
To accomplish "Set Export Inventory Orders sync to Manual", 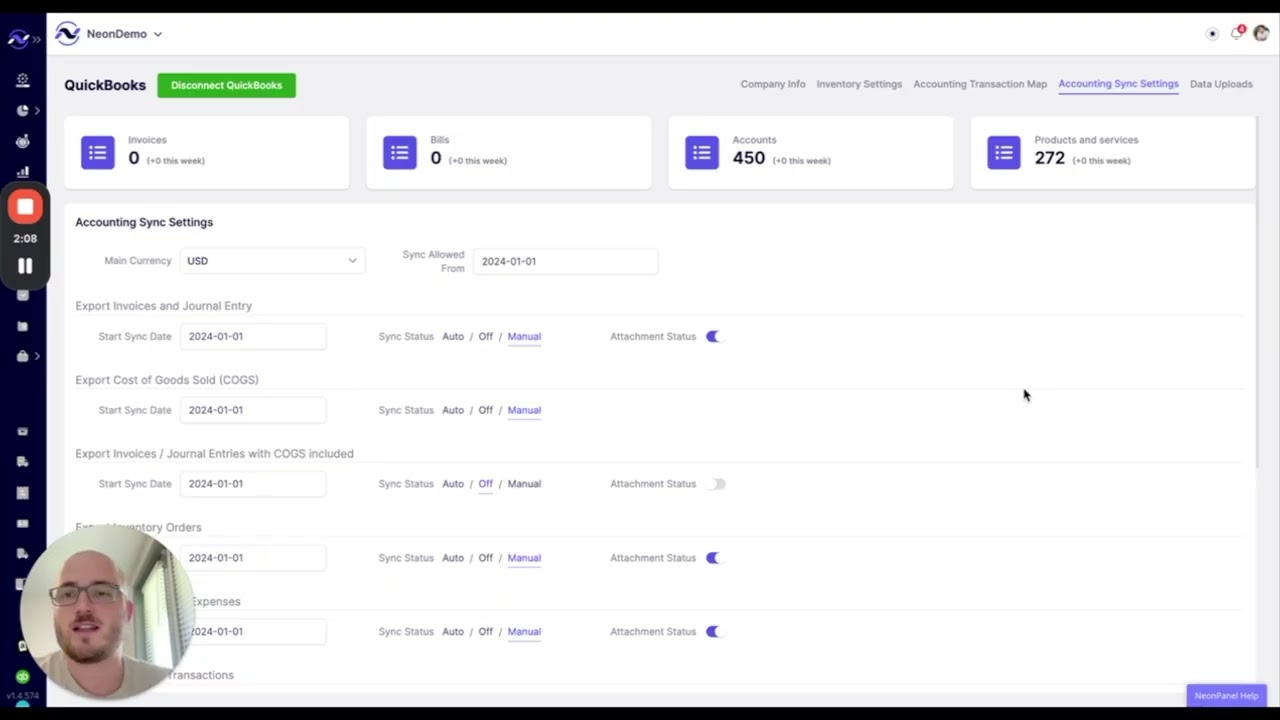I will 524,558.
